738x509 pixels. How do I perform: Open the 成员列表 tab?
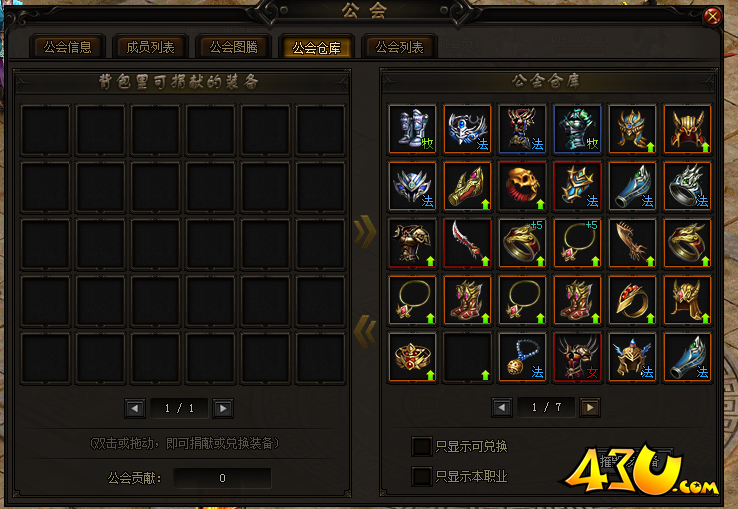pos(150,47)
